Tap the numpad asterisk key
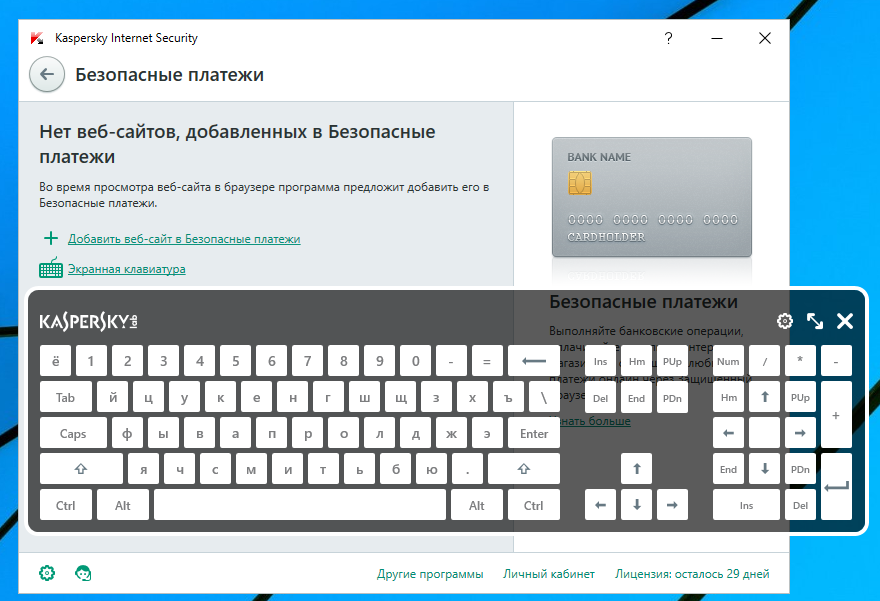The width and height of the screenshot is (880, 601). (800, 361)
